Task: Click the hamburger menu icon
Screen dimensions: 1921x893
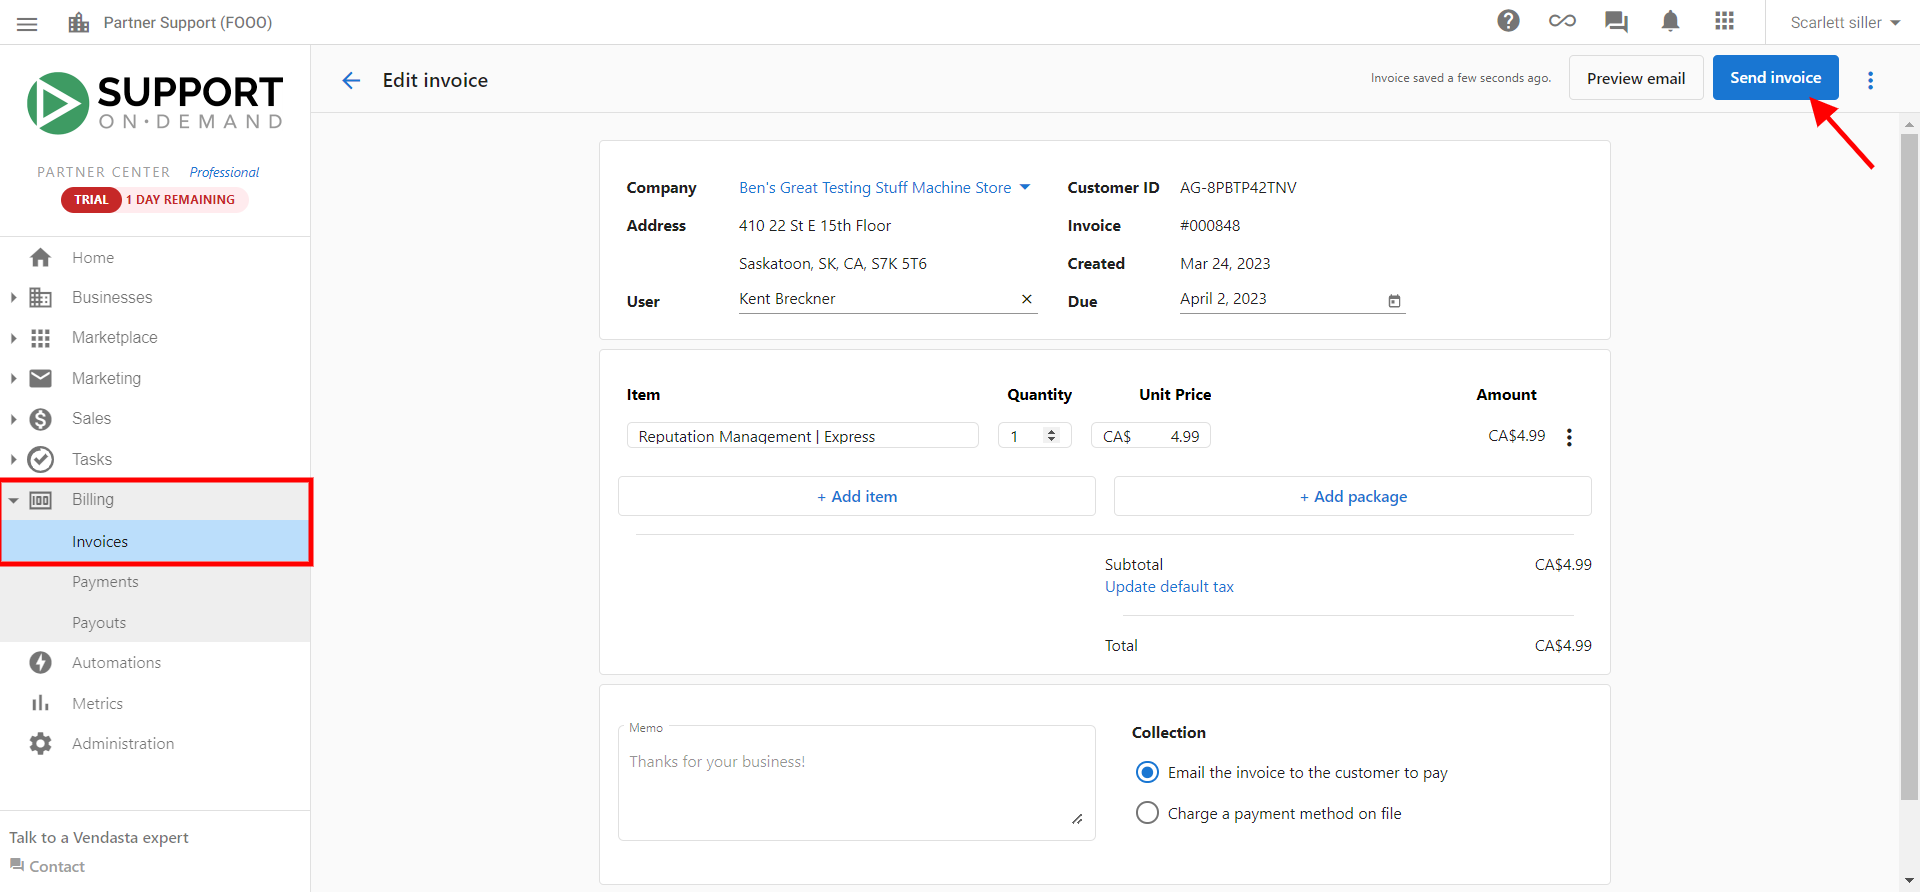Action: [x=27, y=23]
